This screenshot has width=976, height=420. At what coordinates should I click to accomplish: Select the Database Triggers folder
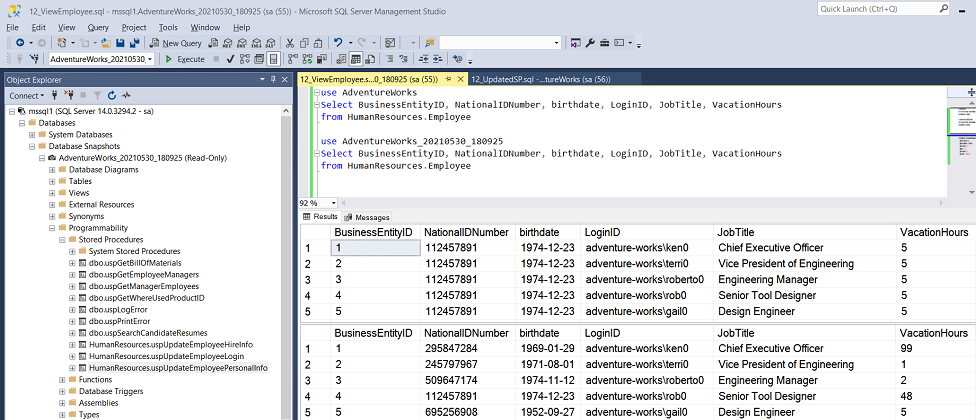point(111,391)
